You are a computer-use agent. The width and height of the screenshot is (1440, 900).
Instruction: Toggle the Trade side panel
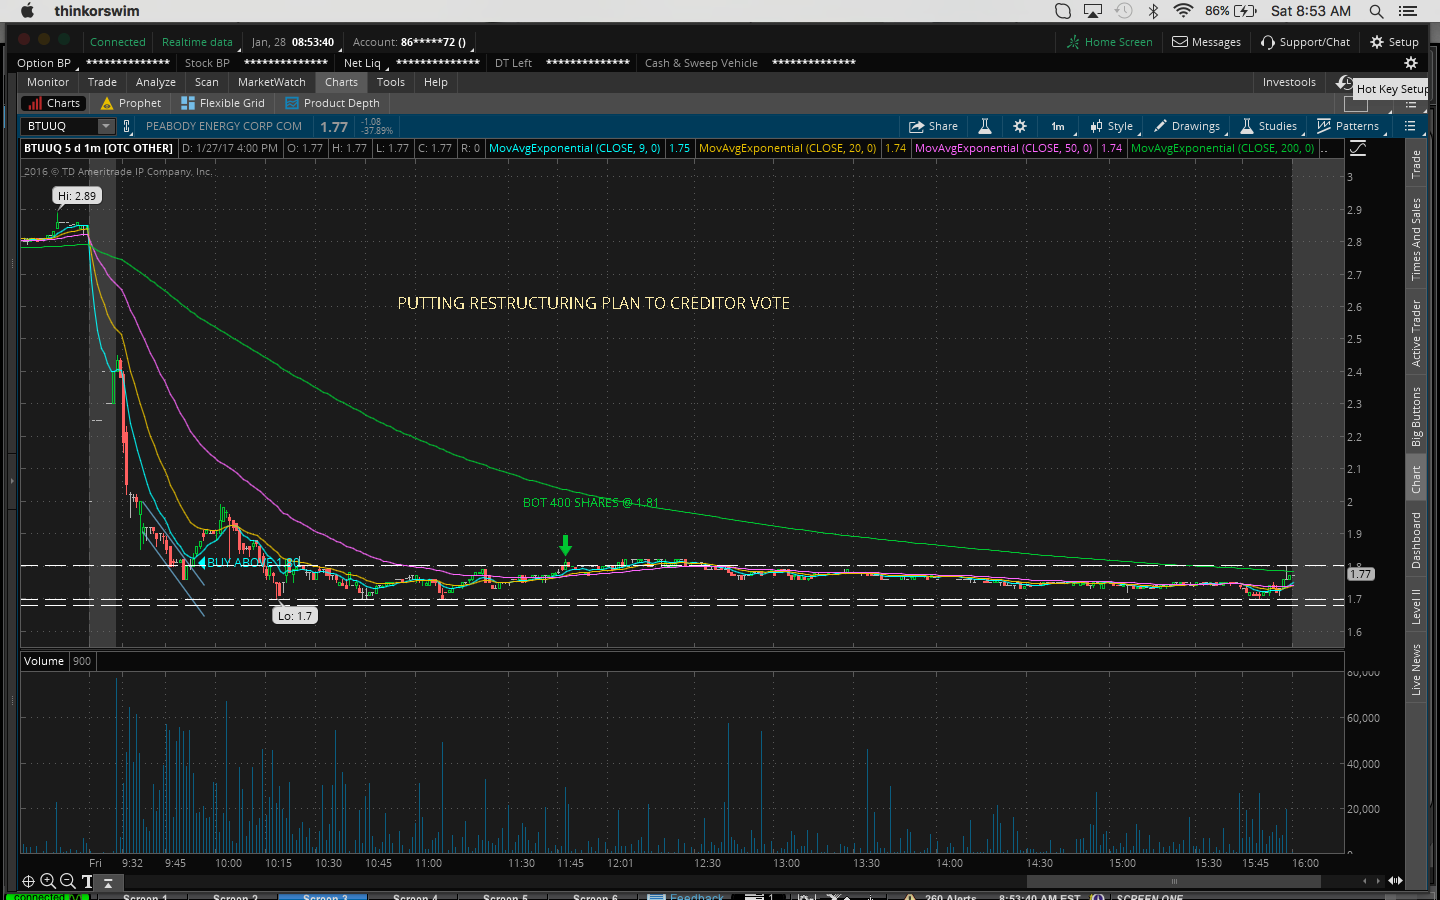(1416, 165)
